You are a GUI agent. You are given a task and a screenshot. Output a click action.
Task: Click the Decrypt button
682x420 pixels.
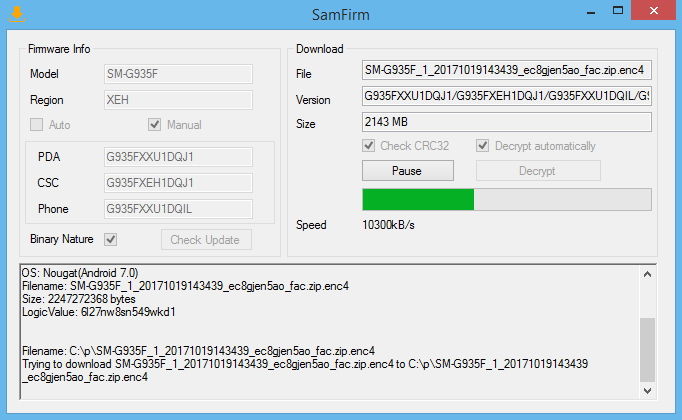(538, 170)
